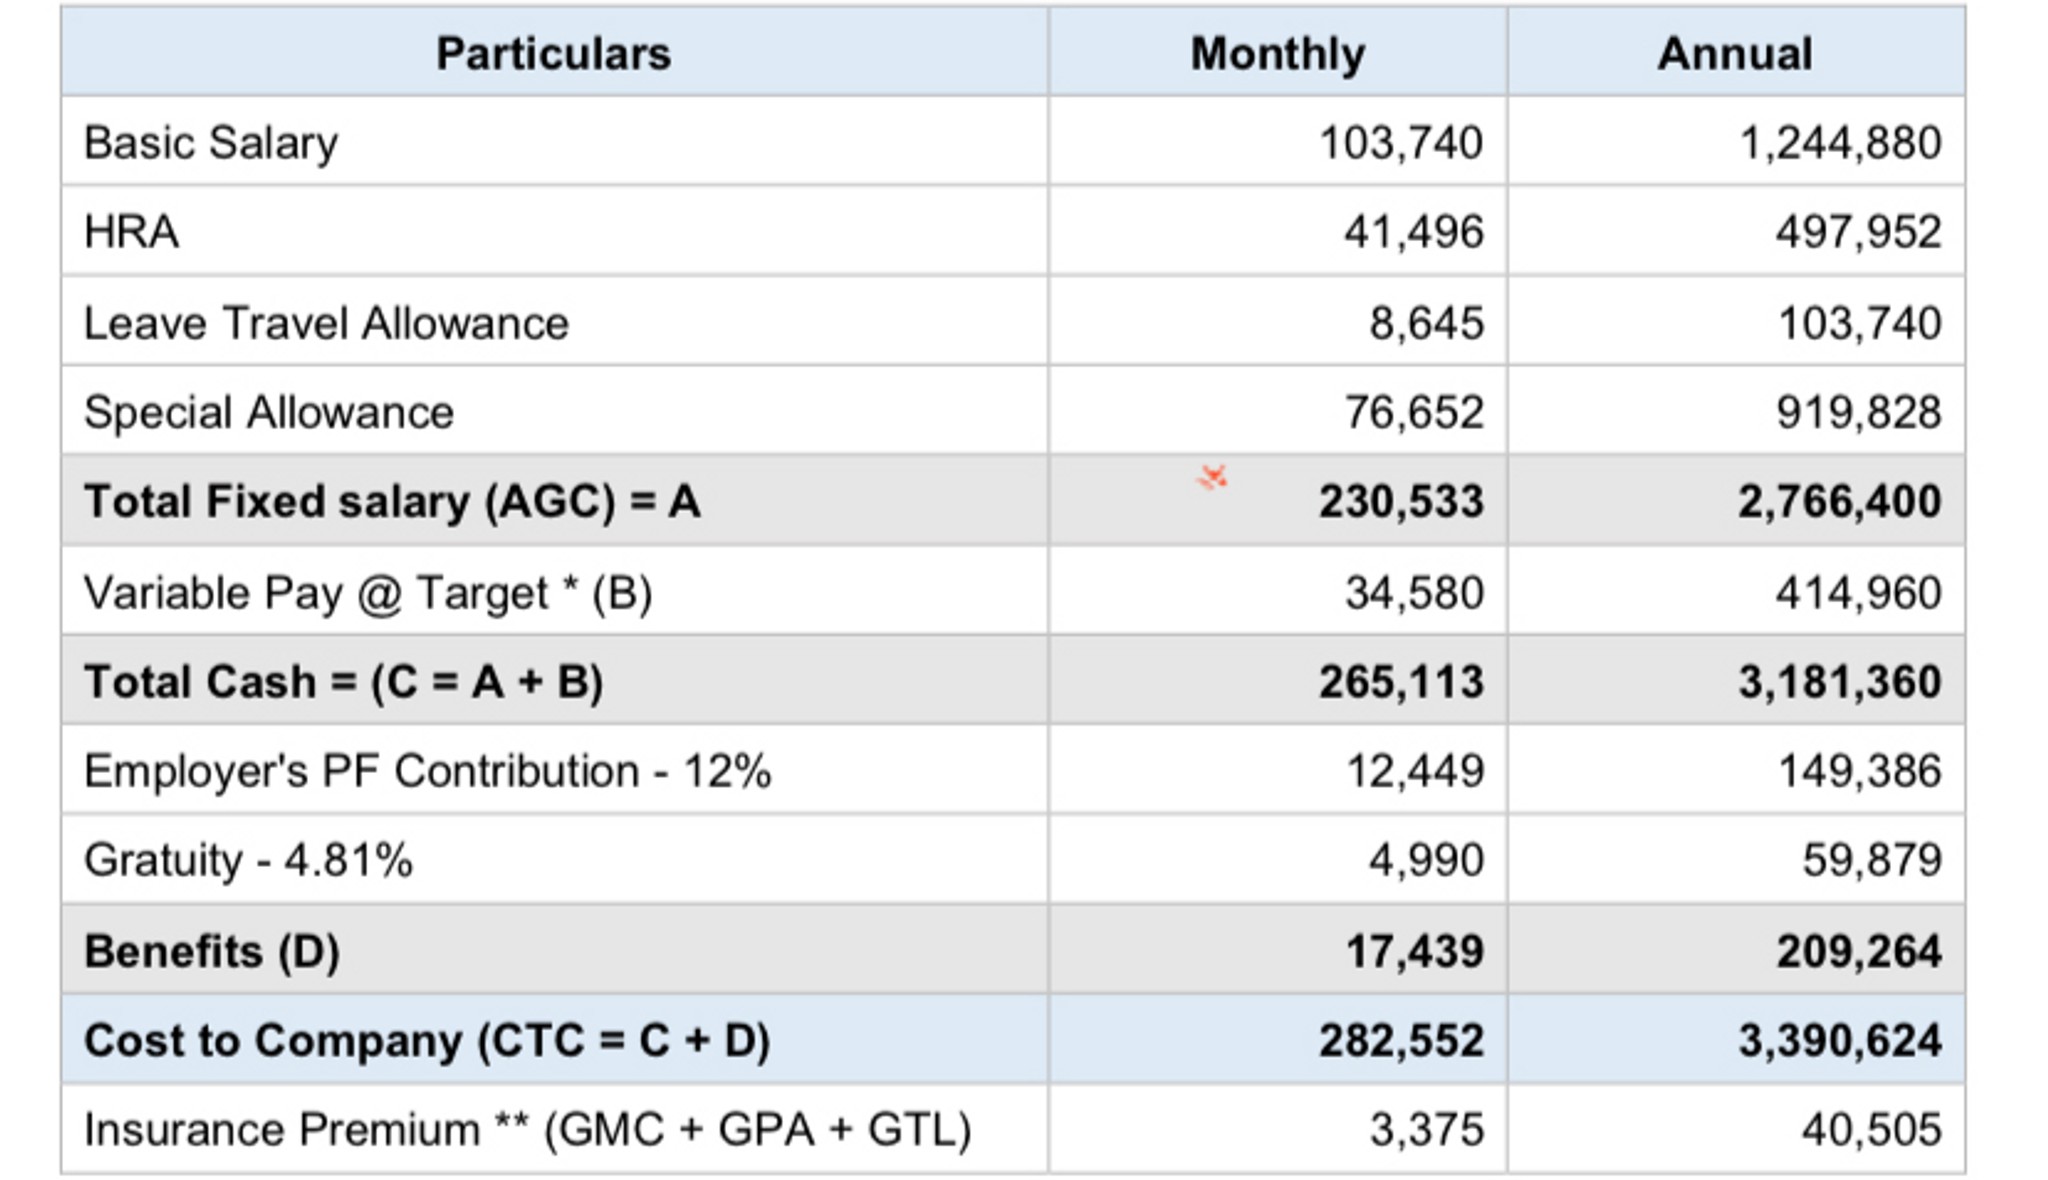Viewport: 2048px width, 1180px height.
Task: Select Total Fixed salary monthly value 230,533
Action: click(1401, 501)
